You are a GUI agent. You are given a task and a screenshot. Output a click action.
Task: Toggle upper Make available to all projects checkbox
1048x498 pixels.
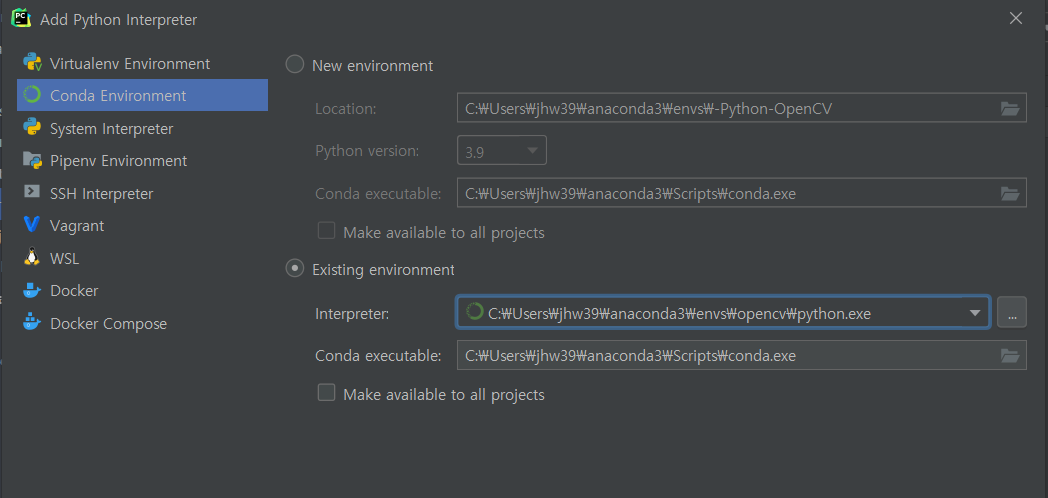[326, 231]
